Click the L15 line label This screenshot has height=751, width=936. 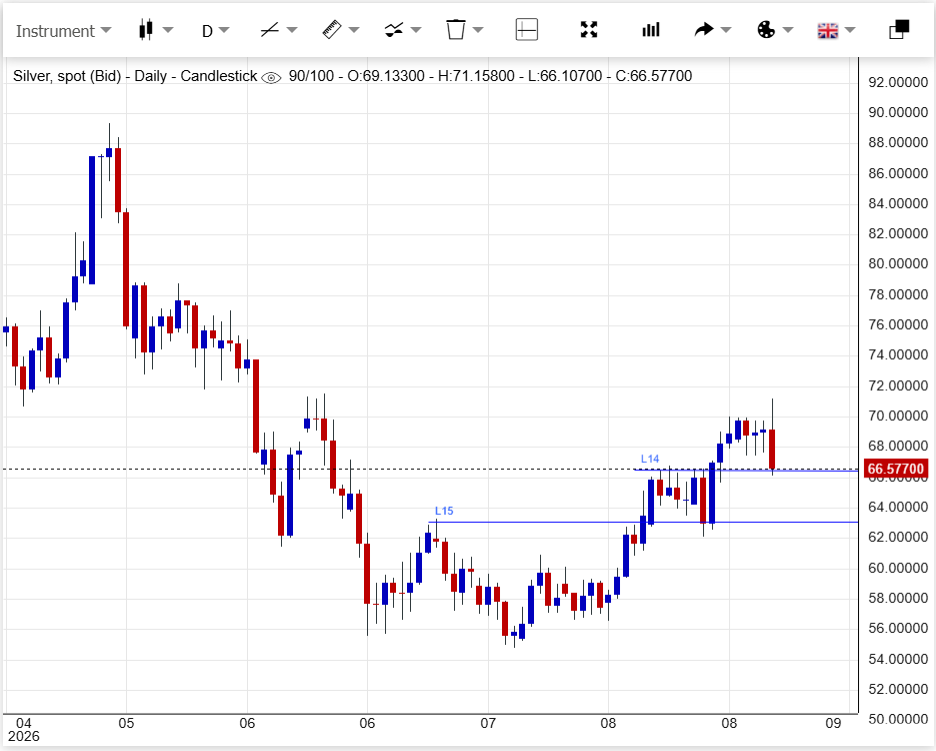click(444, 511)
